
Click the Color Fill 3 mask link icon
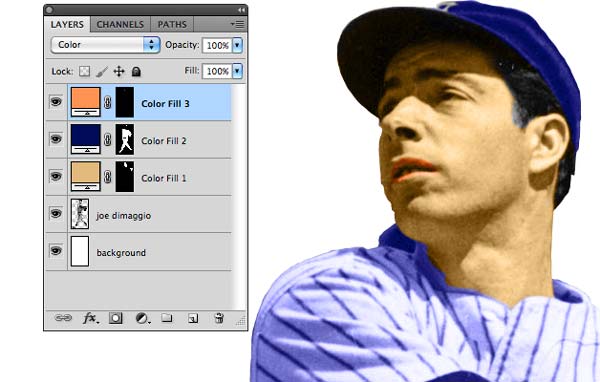tap(108, 102)
